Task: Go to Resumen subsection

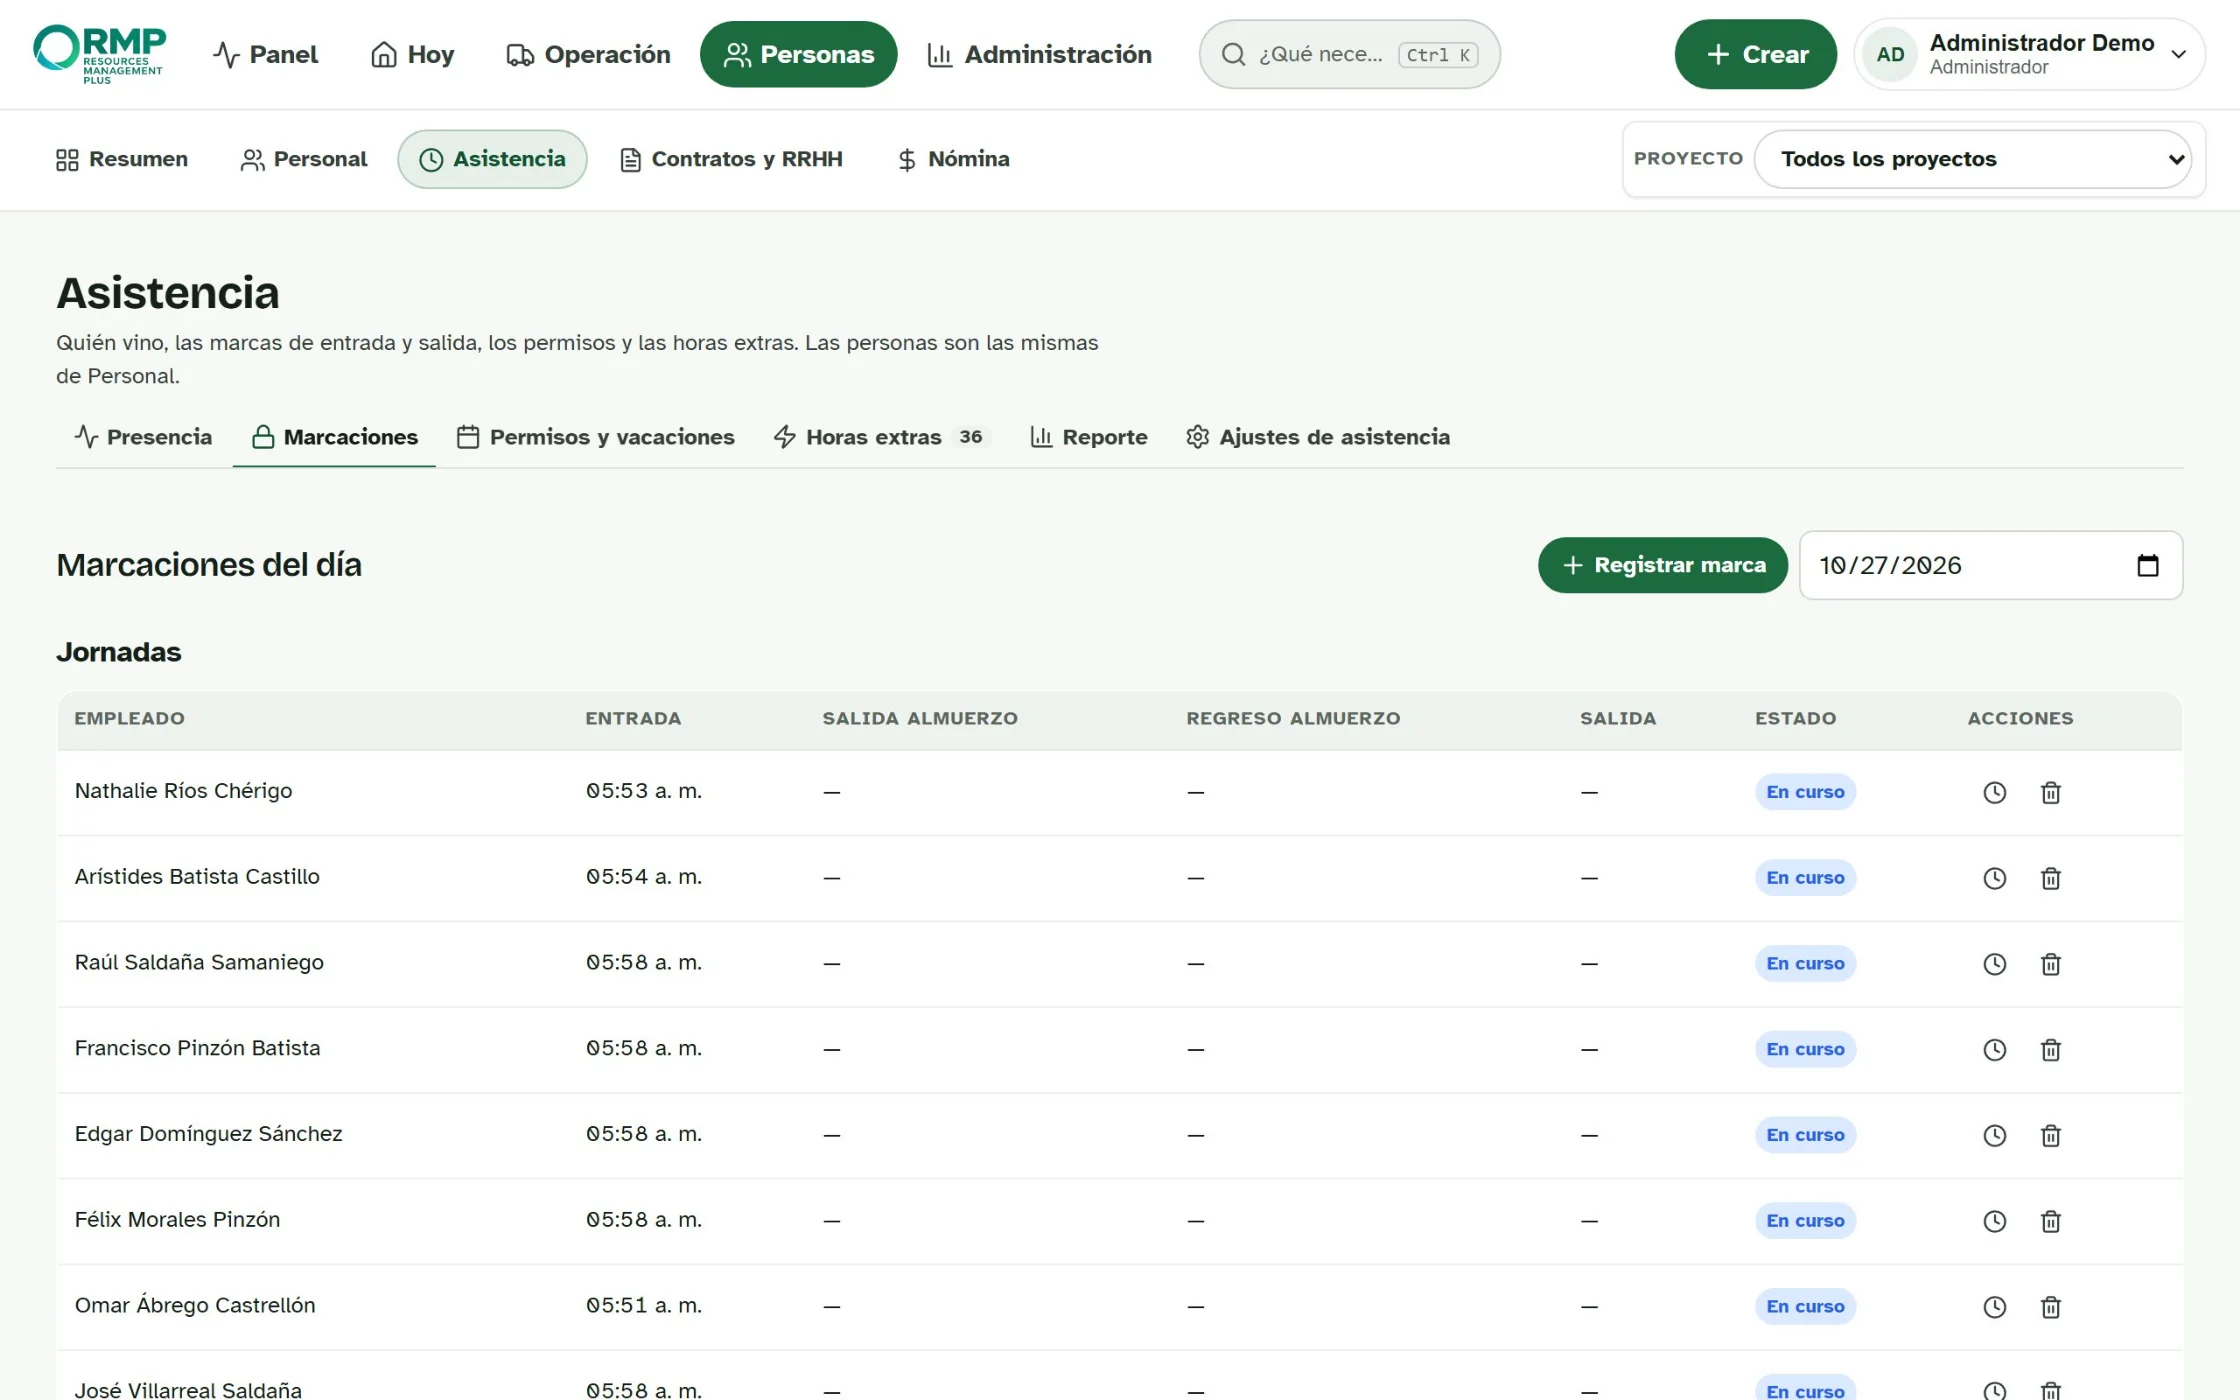Action: click(122, 159)
